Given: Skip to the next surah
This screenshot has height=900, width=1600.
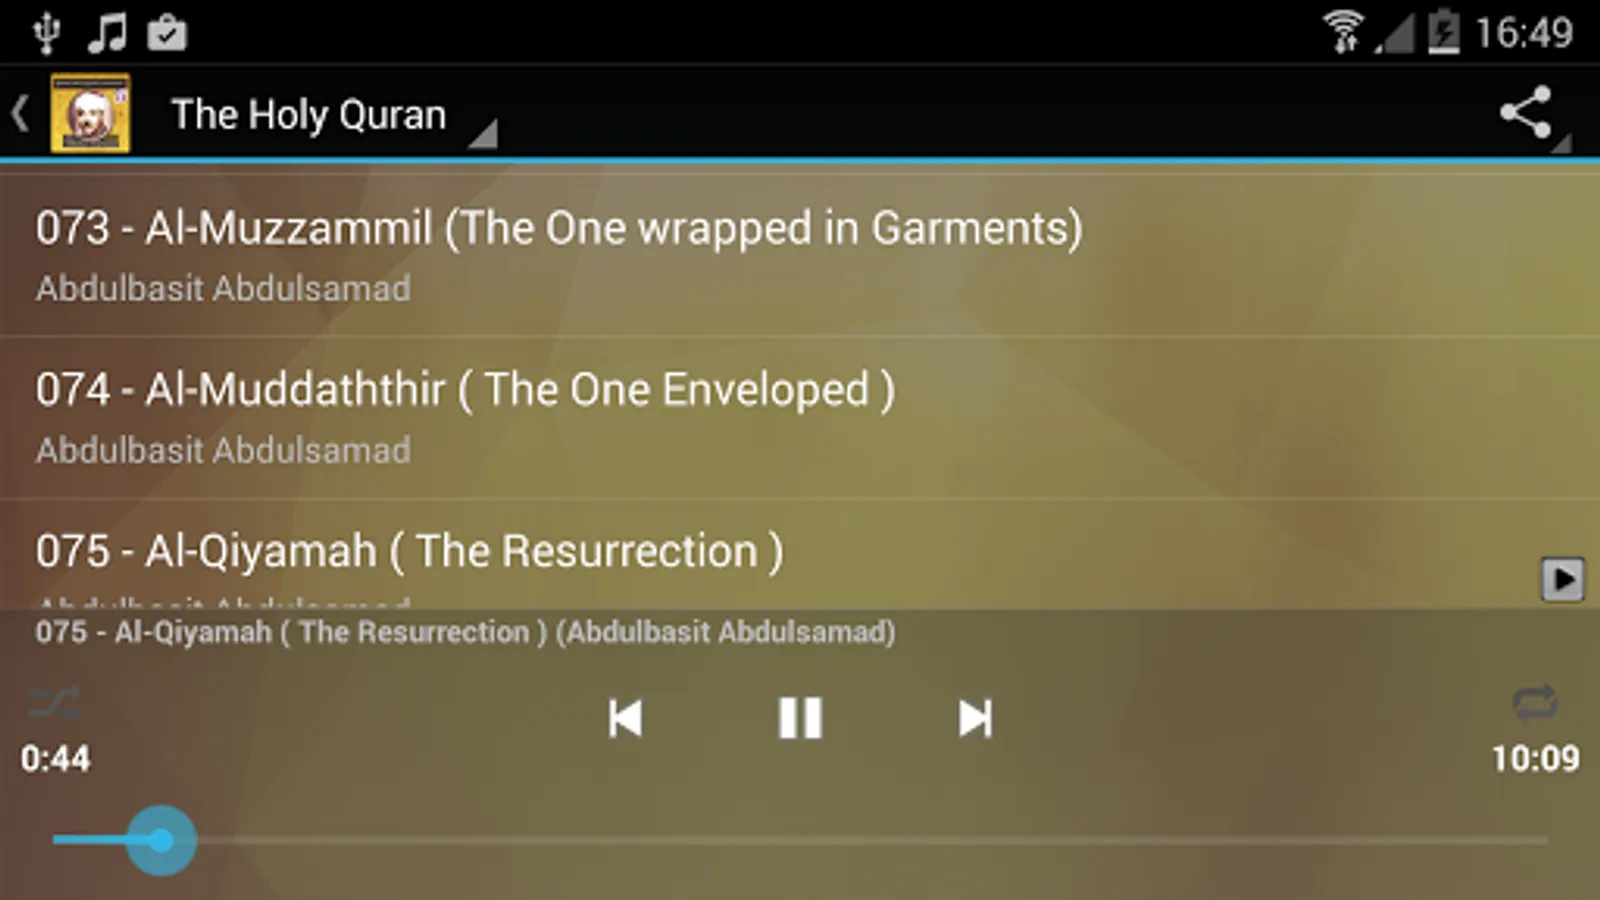Looking at the screenshot, I should (975, 718).
